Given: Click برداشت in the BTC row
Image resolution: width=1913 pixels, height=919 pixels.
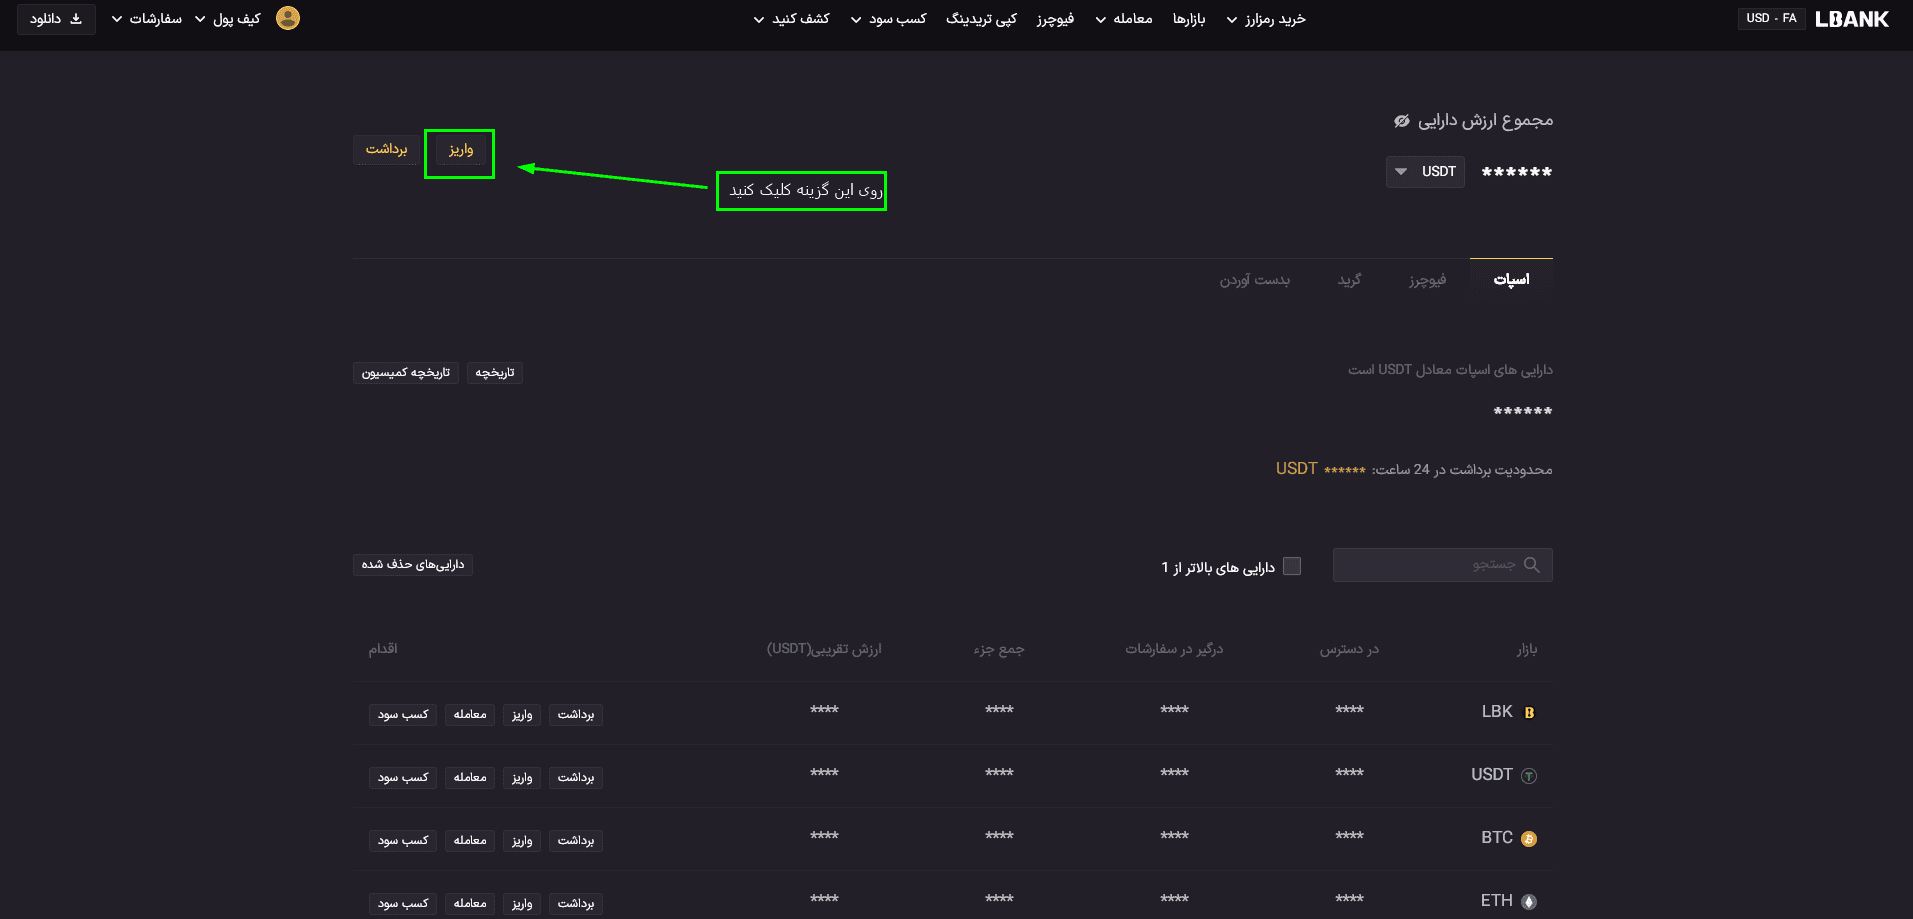Looking at the screenshot, I should point(576,841).
